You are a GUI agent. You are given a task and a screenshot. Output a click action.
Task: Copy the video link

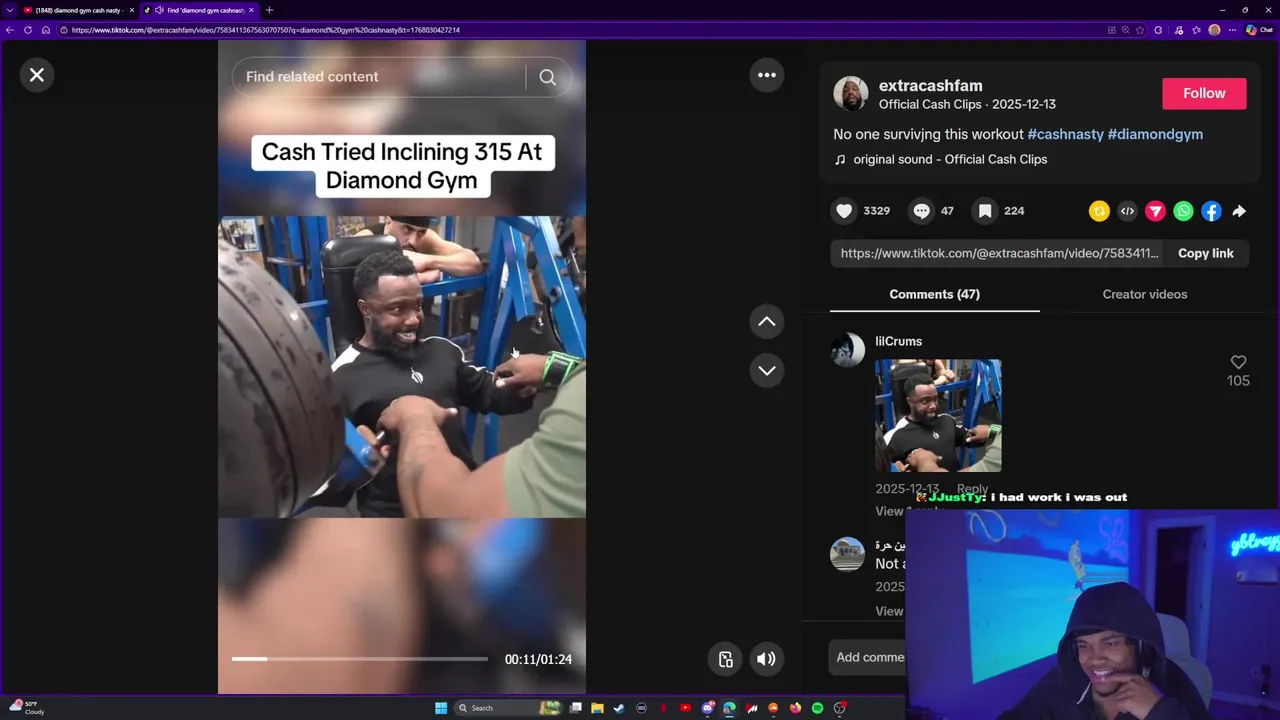[x=1205, y=253]
